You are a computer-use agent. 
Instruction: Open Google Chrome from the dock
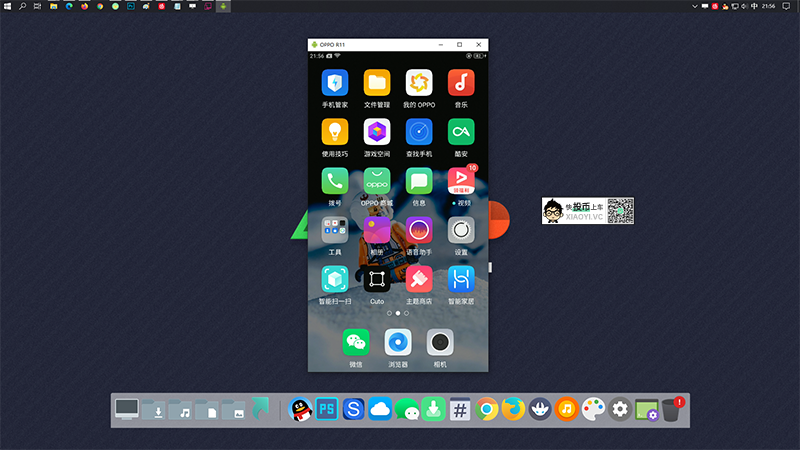[487, 409]
